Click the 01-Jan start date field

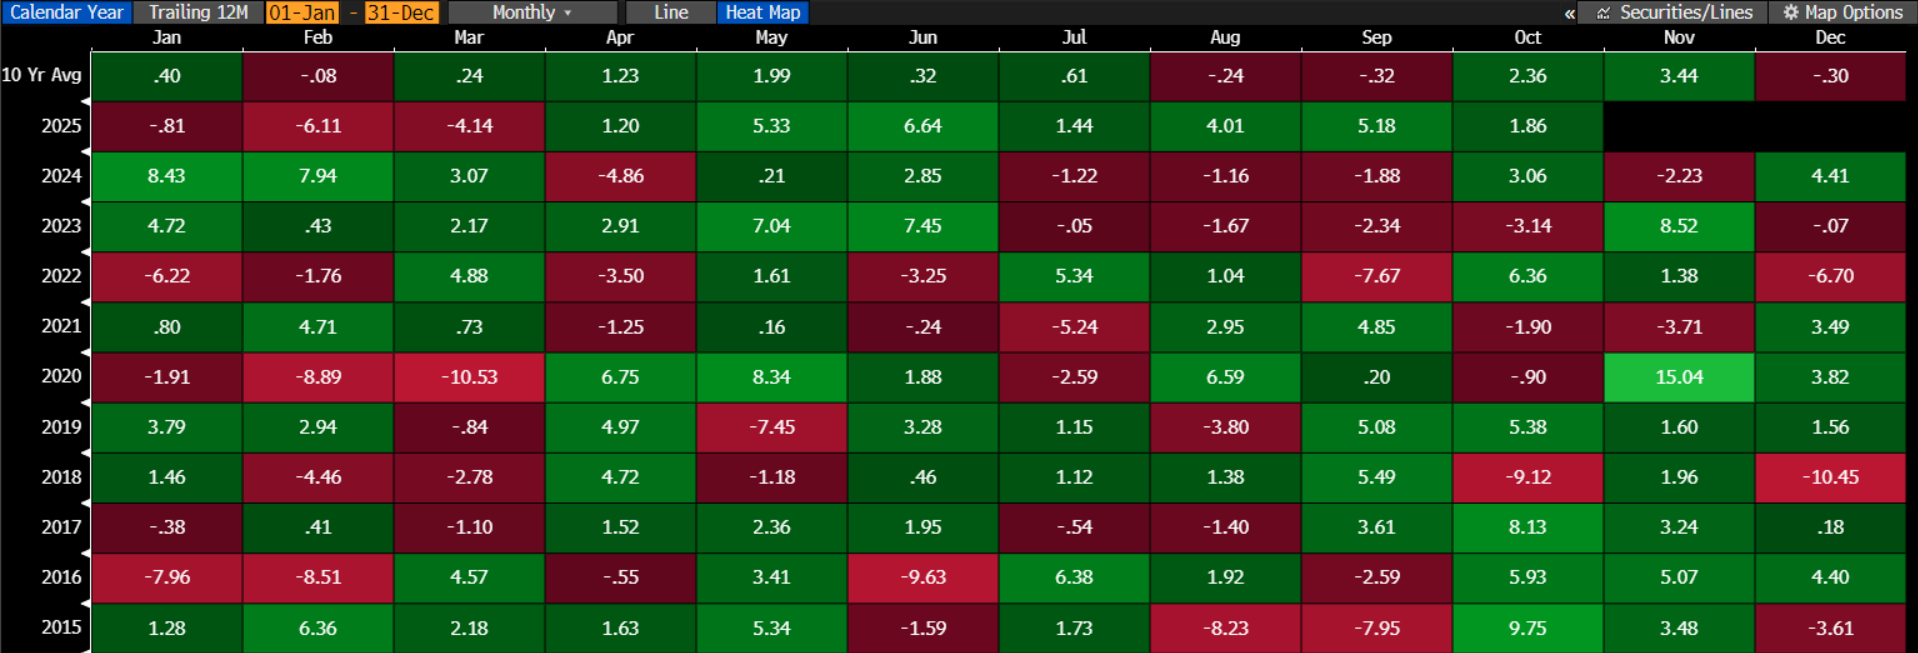[x=302, y=13]
